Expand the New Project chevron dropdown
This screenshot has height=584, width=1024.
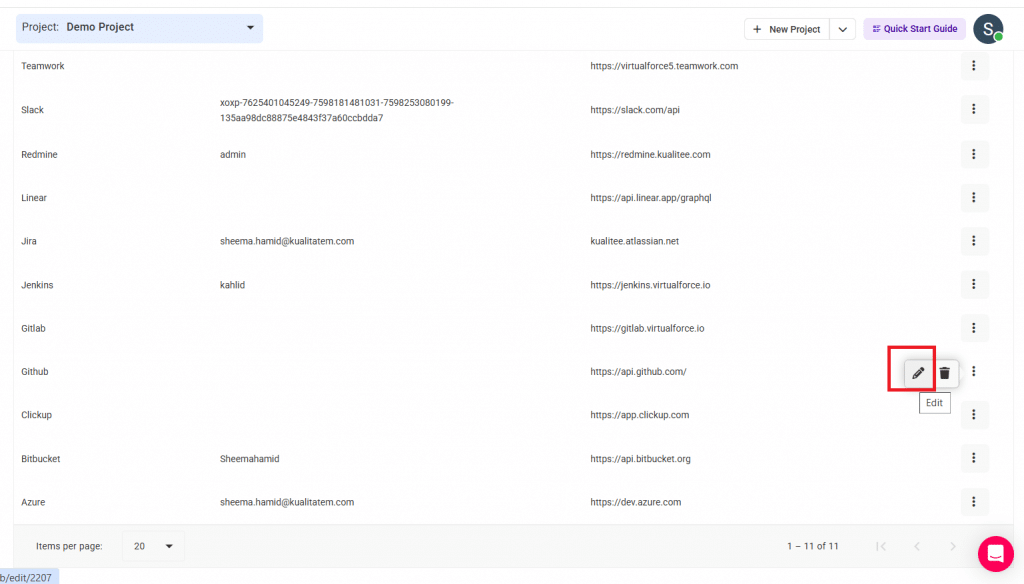842,29
